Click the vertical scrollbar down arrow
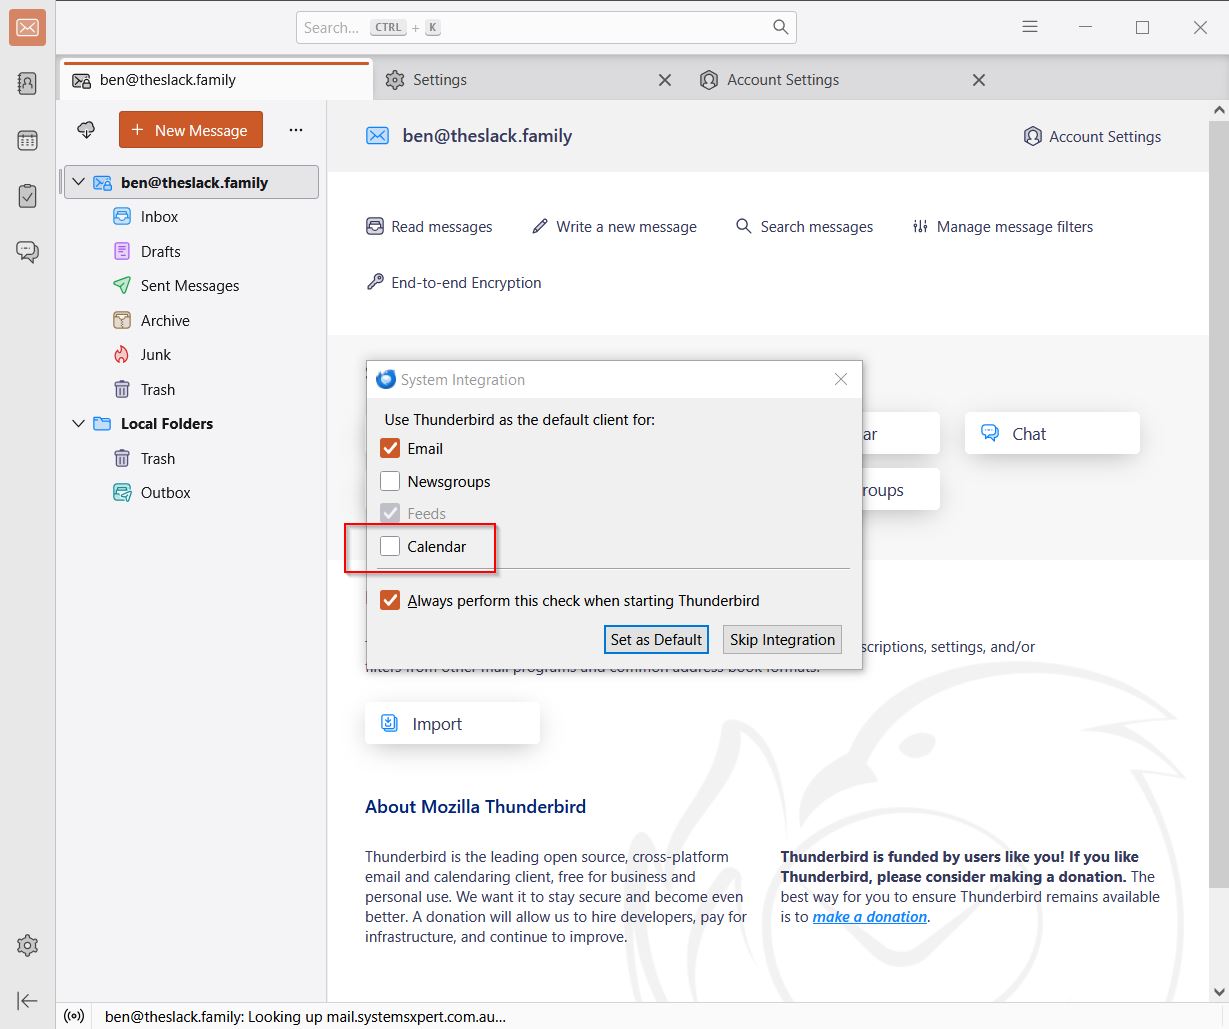 (1219, 992)
